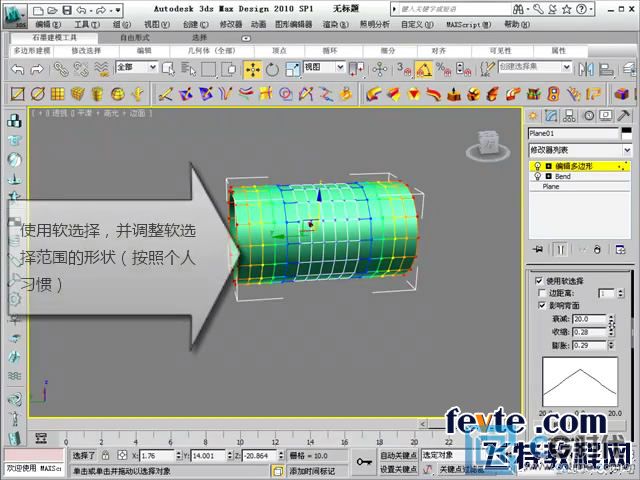Click the Save file icon in the quick access bar
Viewport: 640px width, 480px height.
[x=67, y=10]
